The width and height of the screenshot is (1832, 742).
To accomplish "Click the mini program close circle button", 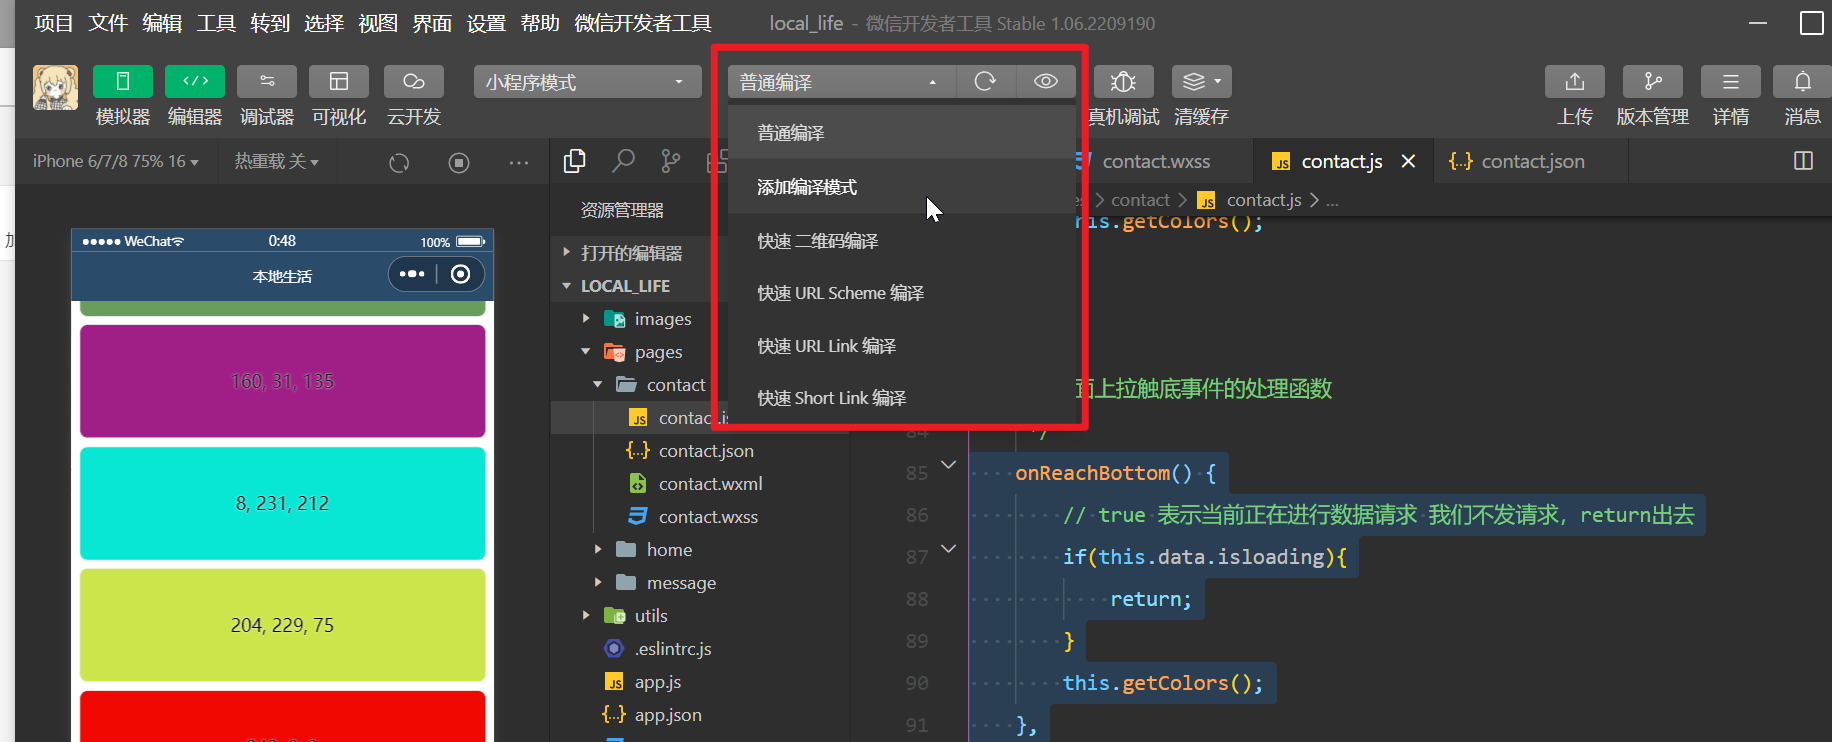I will coord(460,274).
